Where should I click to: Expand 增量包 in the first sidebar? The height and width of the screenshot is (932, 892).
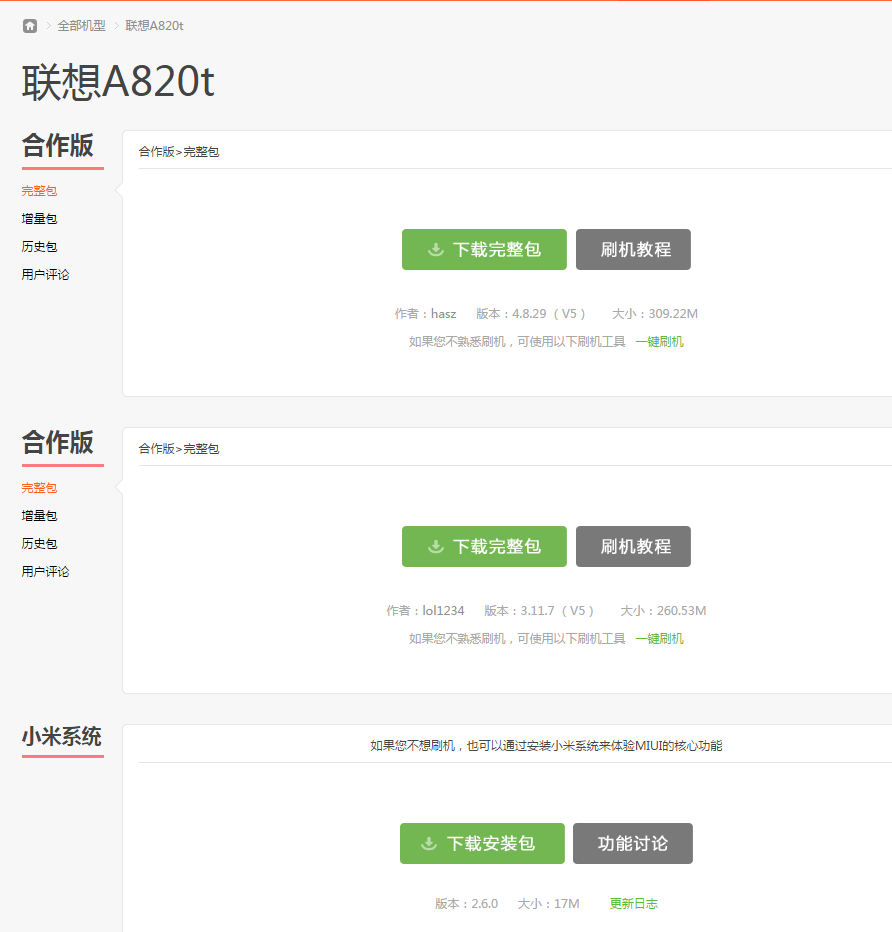(38, 218)
